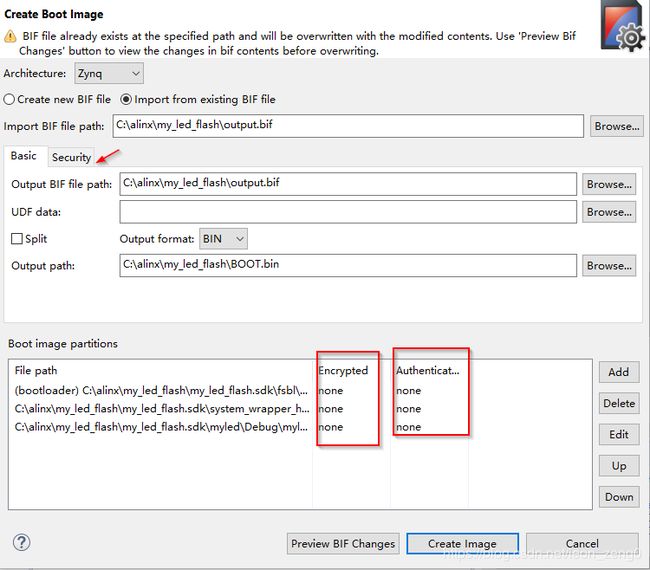Open the Output format BIN dropdown
This screenshot has height=570, width=650.
coord(223,239)
